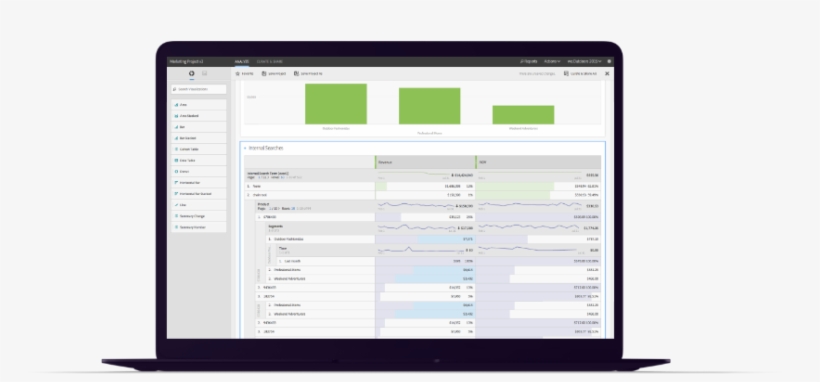The height and width of the screenshot is (382, 820).
Task: Click the Outdoor Fashionistas chart axis label
Action: (x=336, y=128)
